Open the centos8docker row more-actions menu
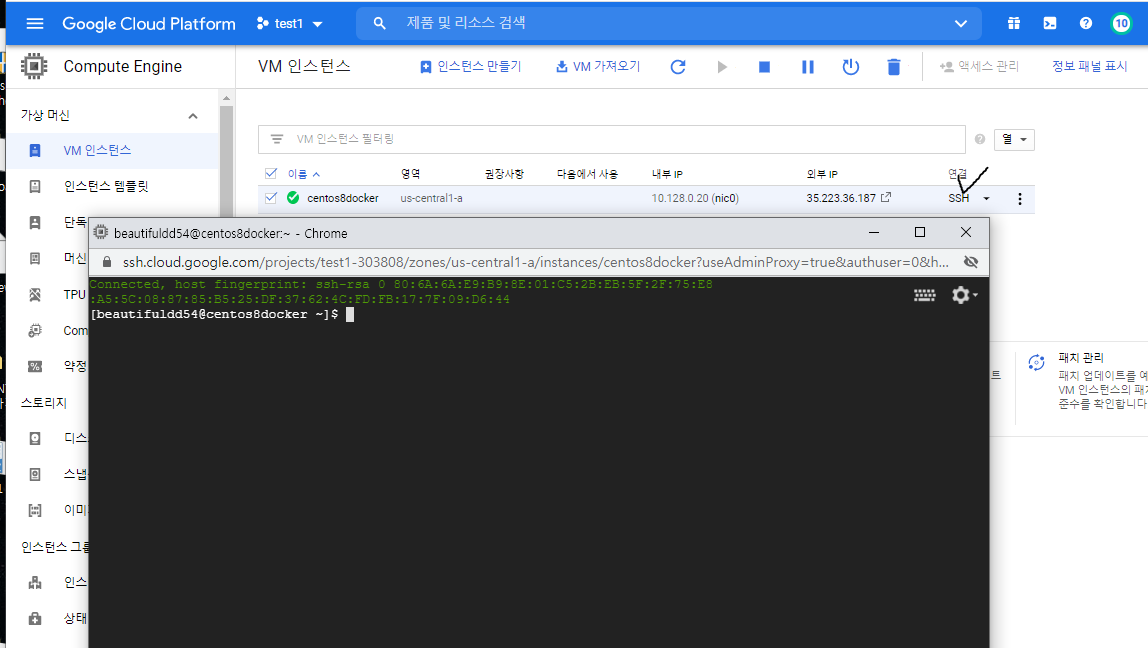 [1019, 198]
